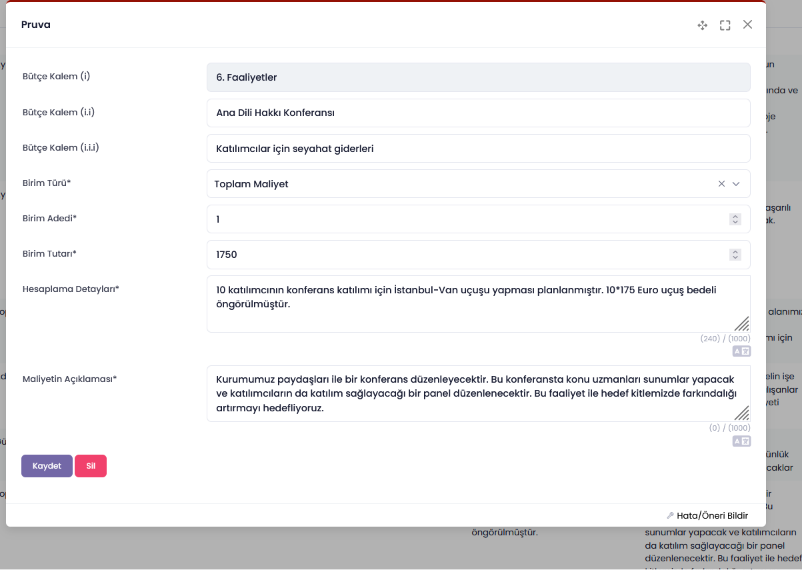Image resolution: width=802 pixels, height=570 pixels.
Task: Open Hata/Öneri Bildir link
Action: [712, 516]
